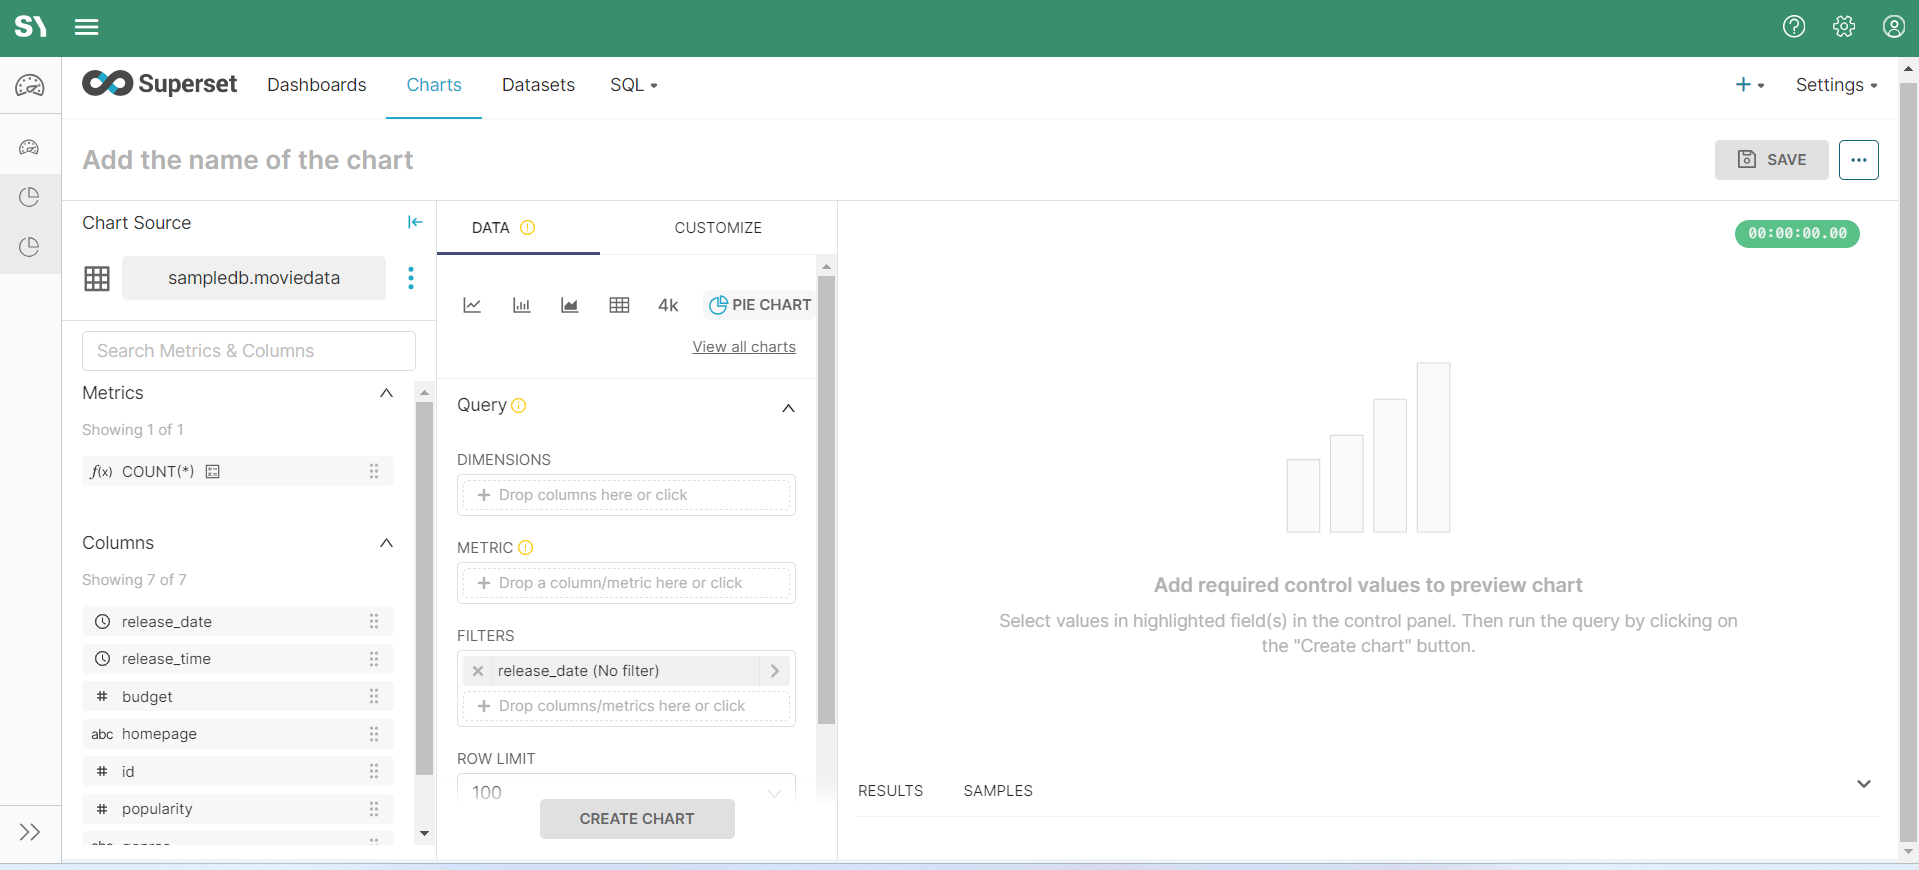
Task: Collapse the Chart Source panel with arrow icon
Action: pos(415,222)
